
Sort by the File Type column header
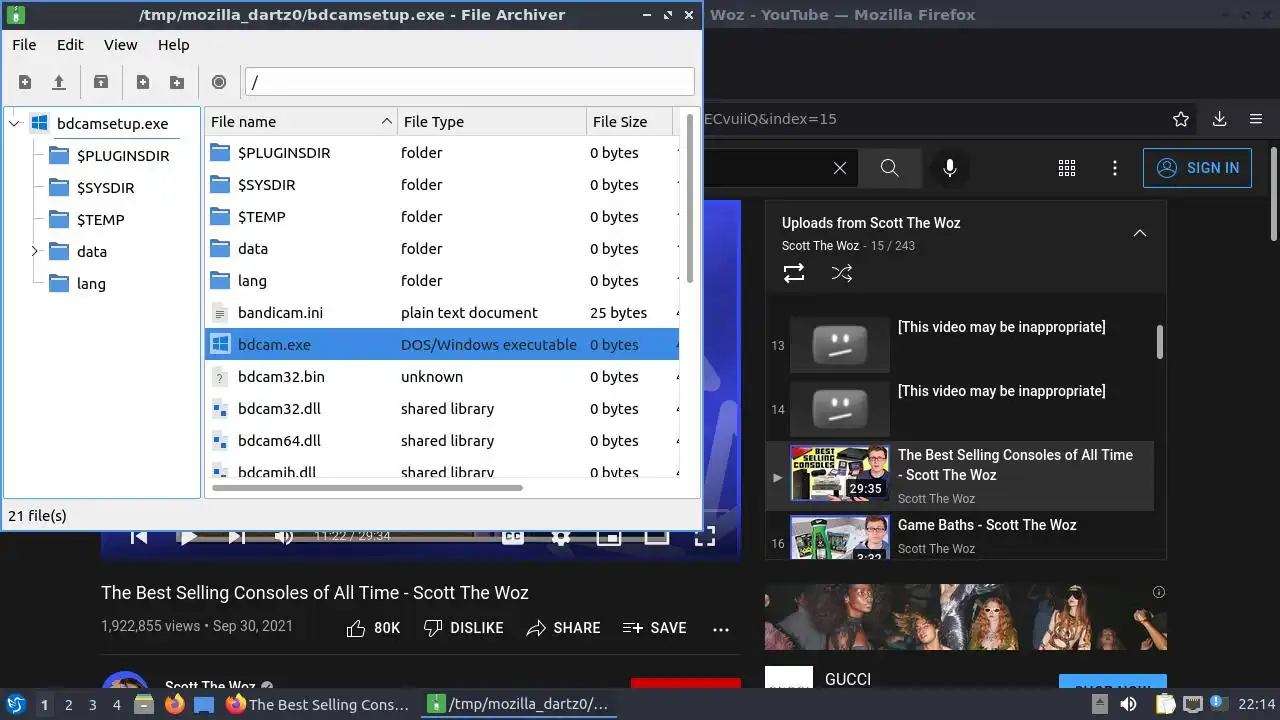[492, 122]
